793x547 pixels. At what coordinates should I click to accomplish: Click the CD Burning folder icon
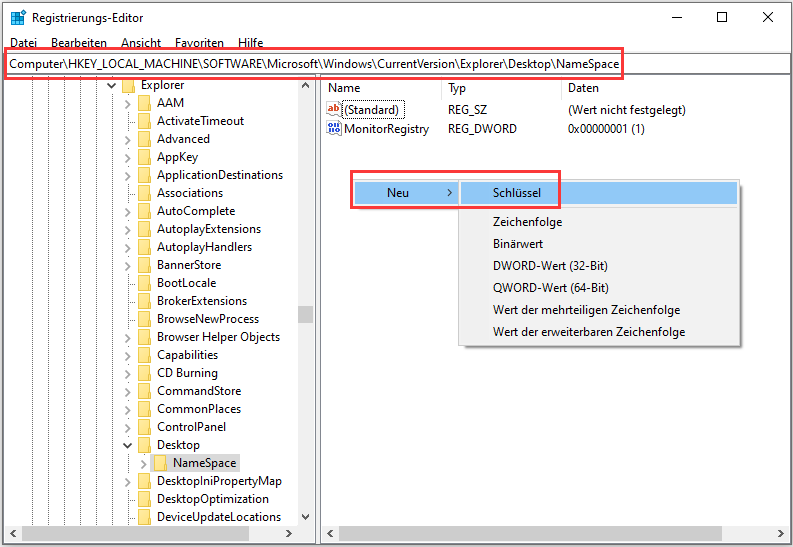(145, 373)
